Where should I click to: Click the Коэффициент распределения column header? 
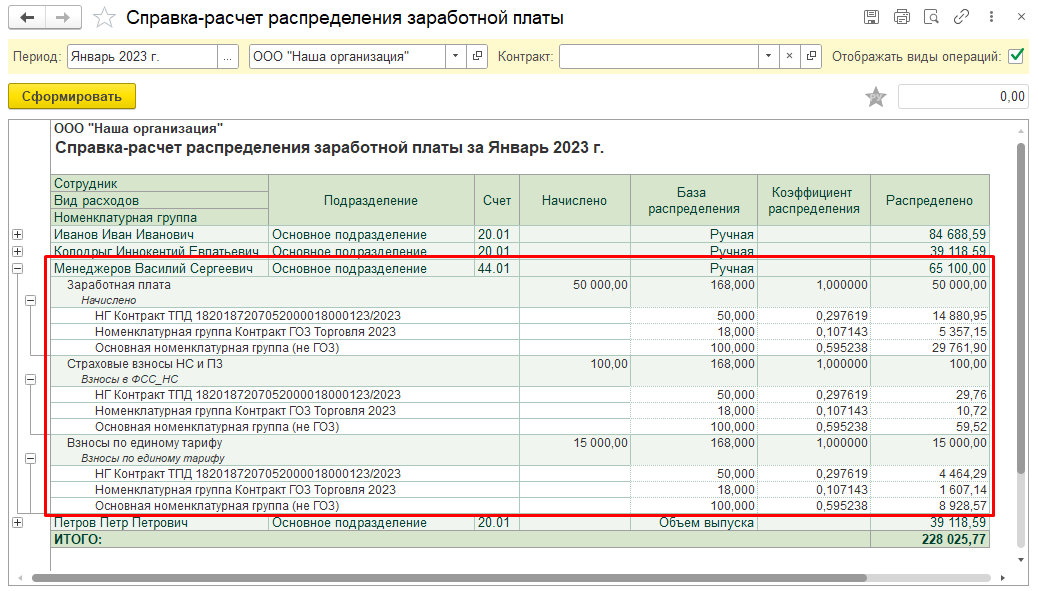click(814, 201)
